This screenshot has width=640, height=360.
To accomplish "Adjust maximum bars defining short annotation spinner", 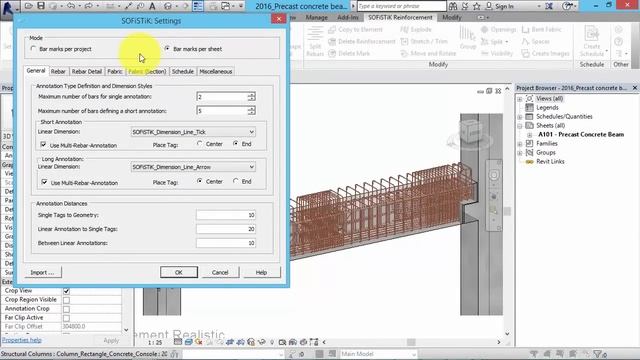I will (251, 111).
